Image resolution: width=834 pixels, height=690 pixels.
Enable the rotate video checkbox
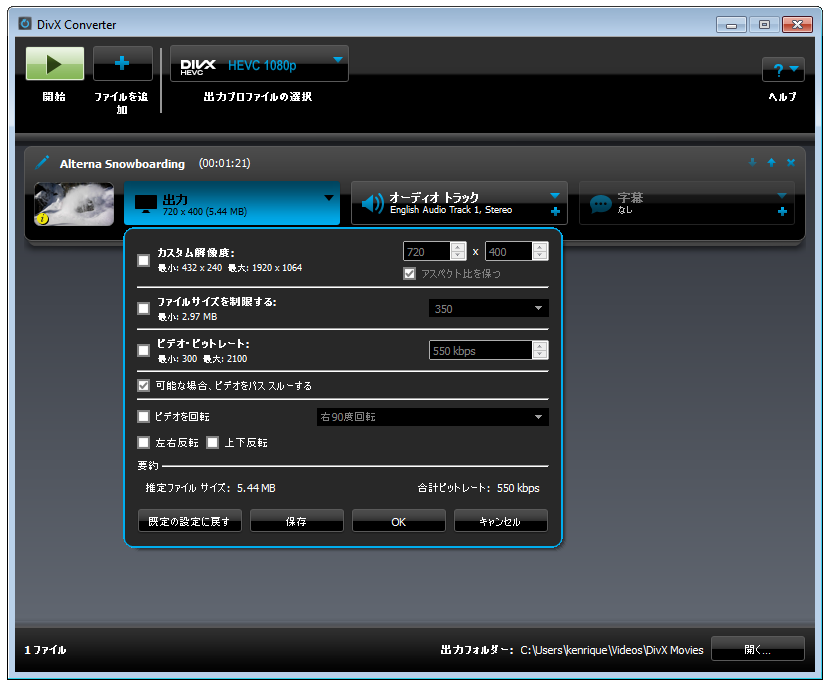pyautogui.click(x=144, y=416)
